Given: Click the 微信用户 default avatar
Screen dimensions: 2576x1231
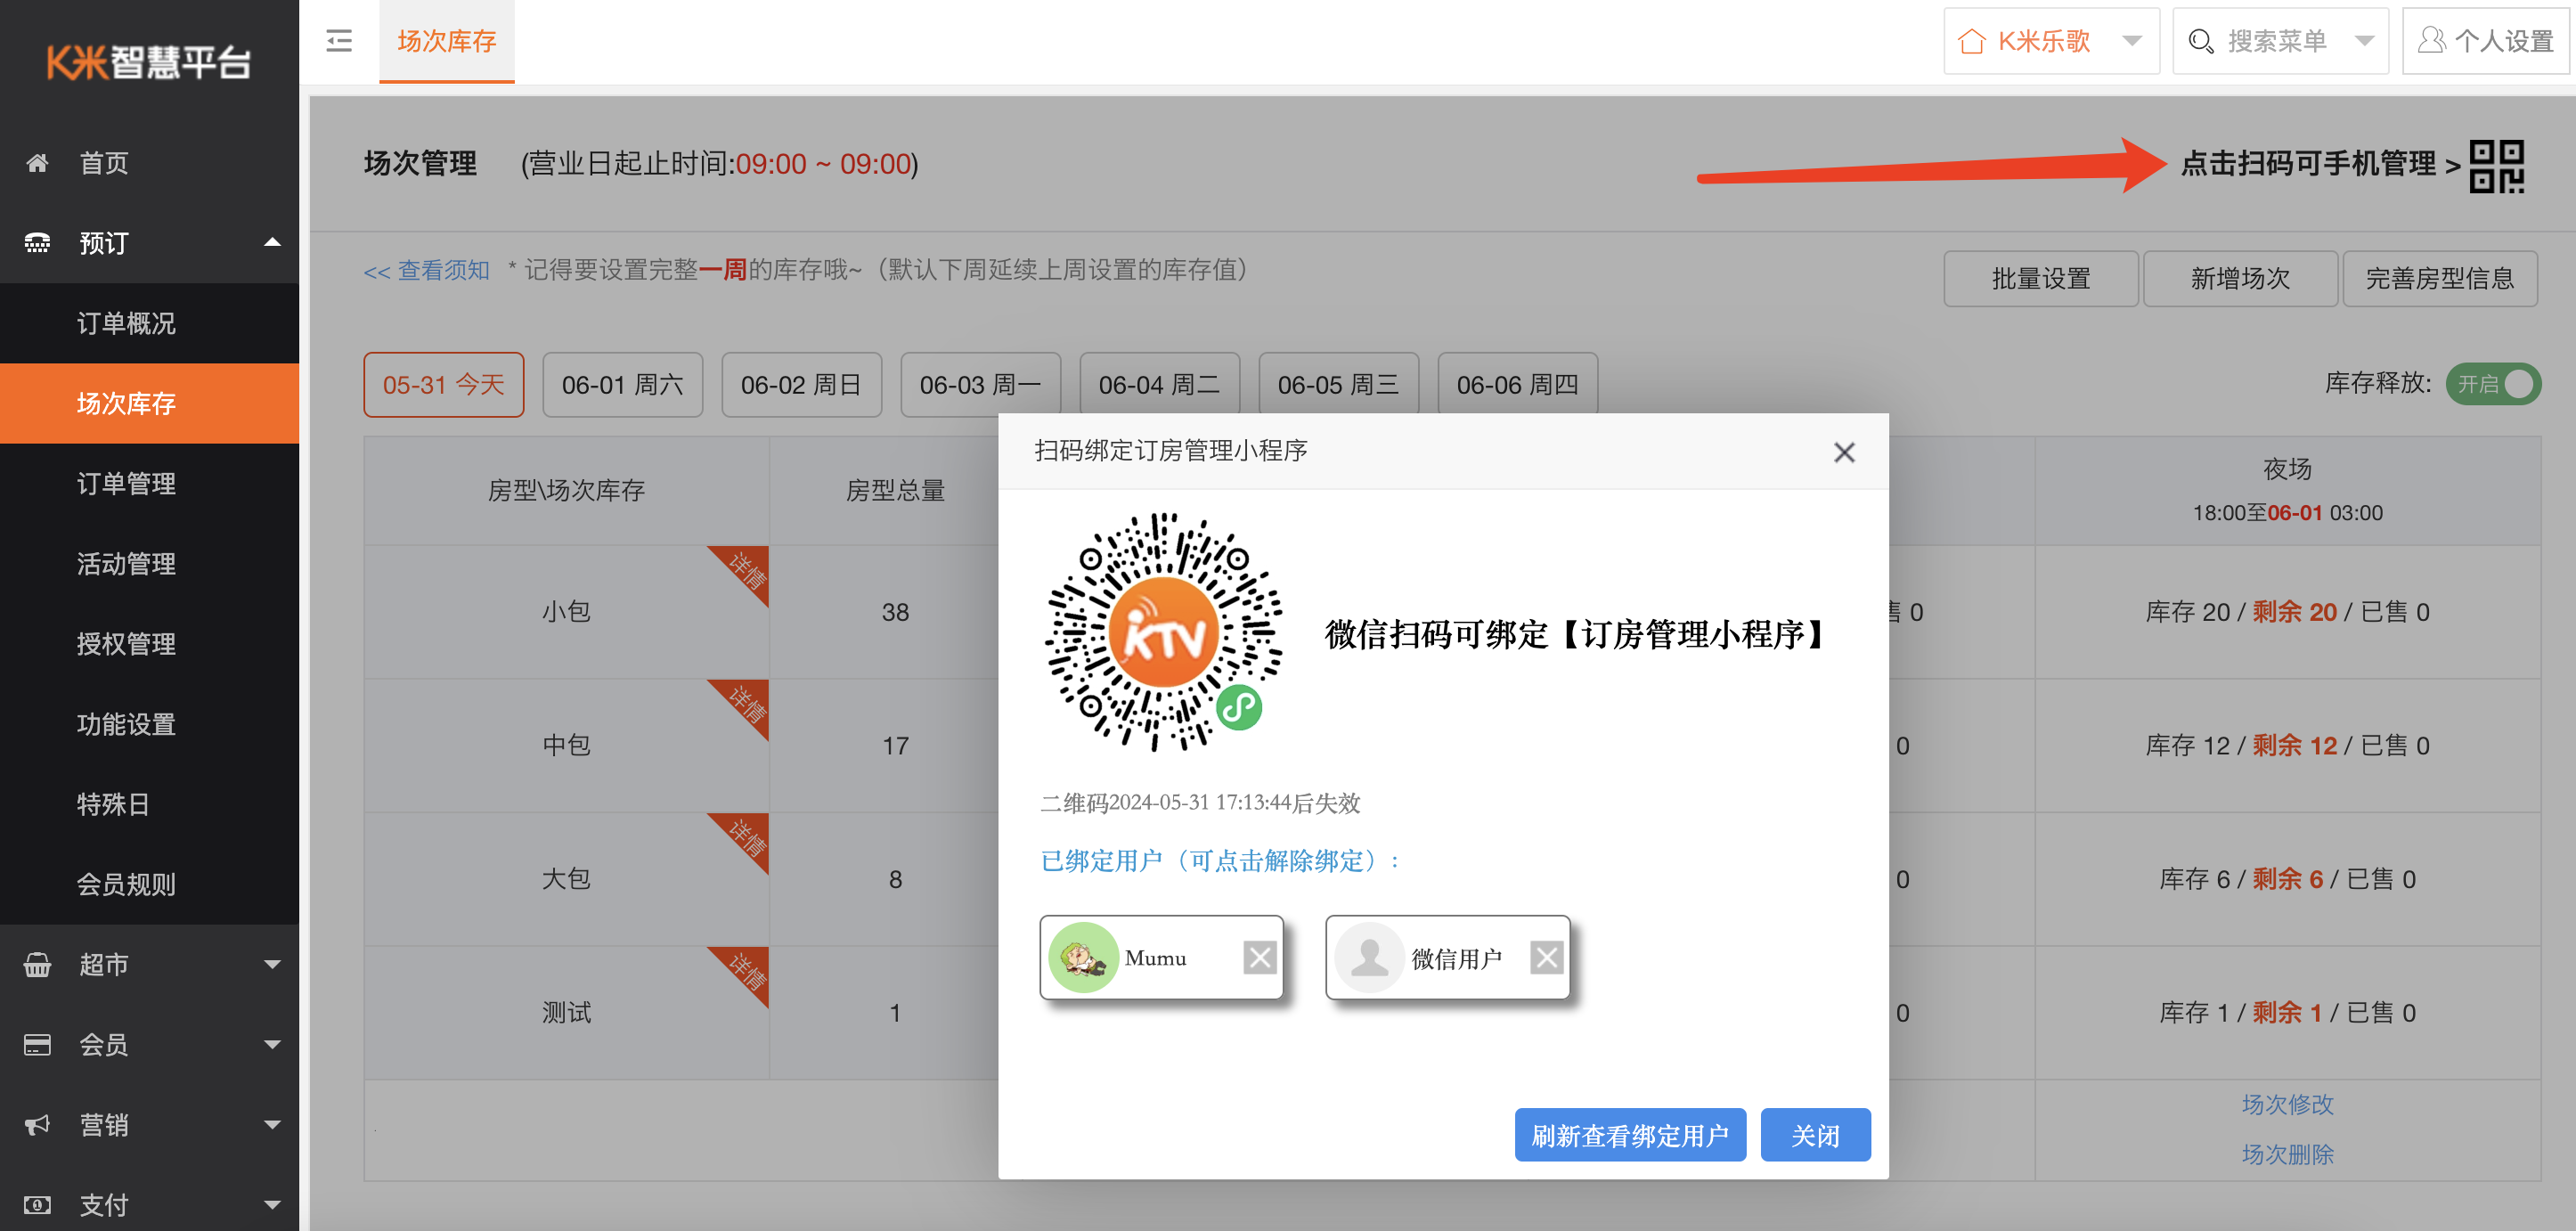Looking at the screenshot, I should [x=1369, y=958].
